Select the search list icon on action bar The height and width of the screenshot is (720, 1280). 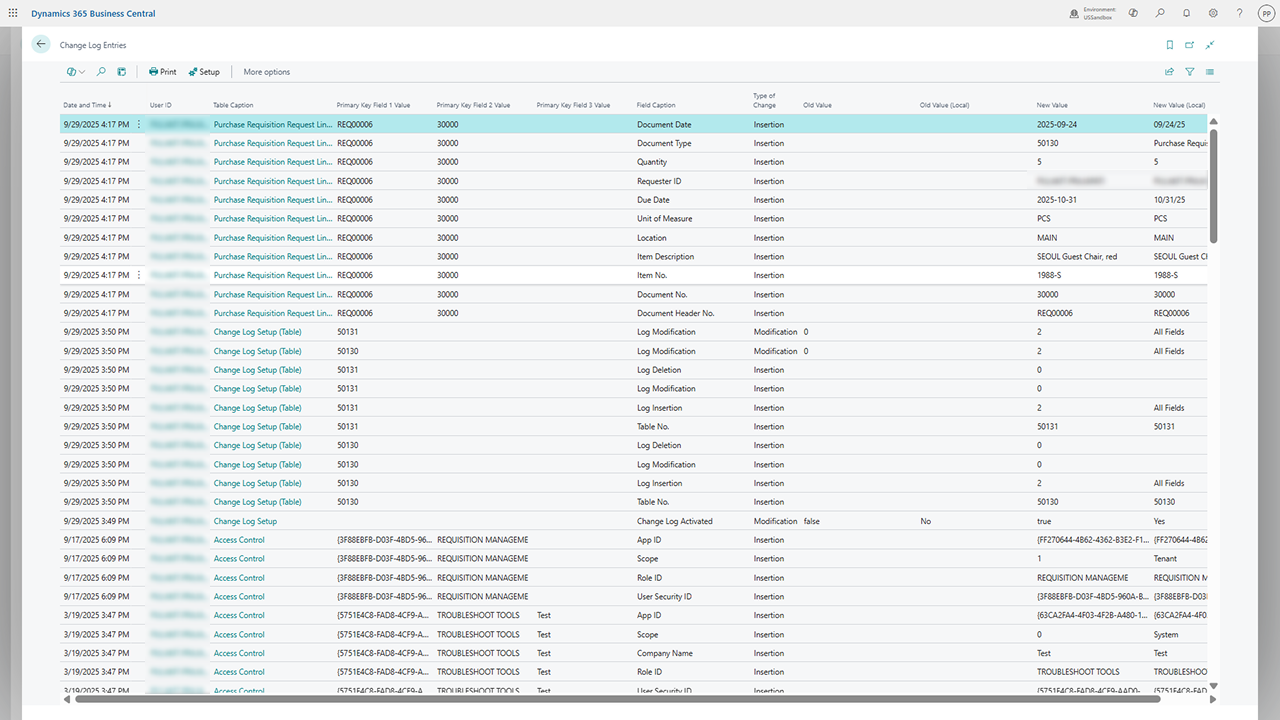click(101, 71)
